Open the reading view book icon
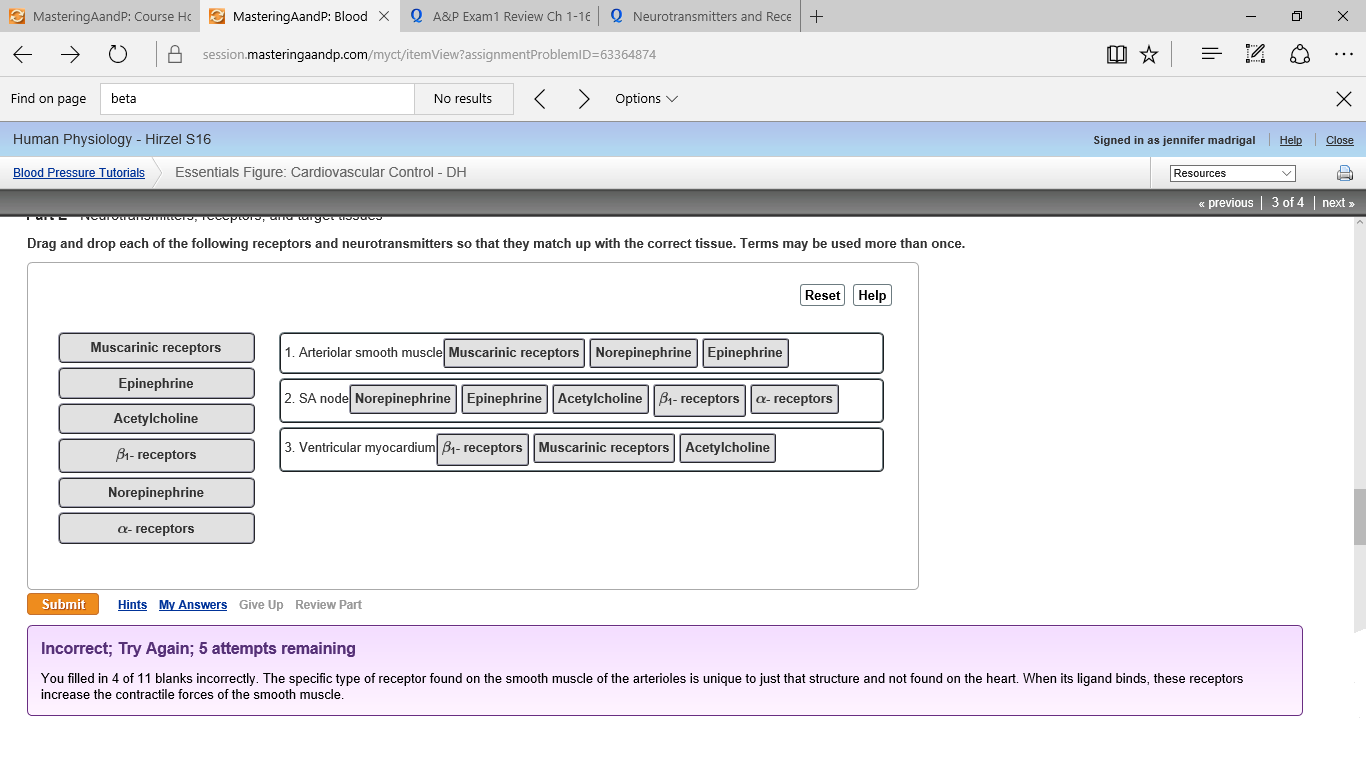 coord(1117,55)
